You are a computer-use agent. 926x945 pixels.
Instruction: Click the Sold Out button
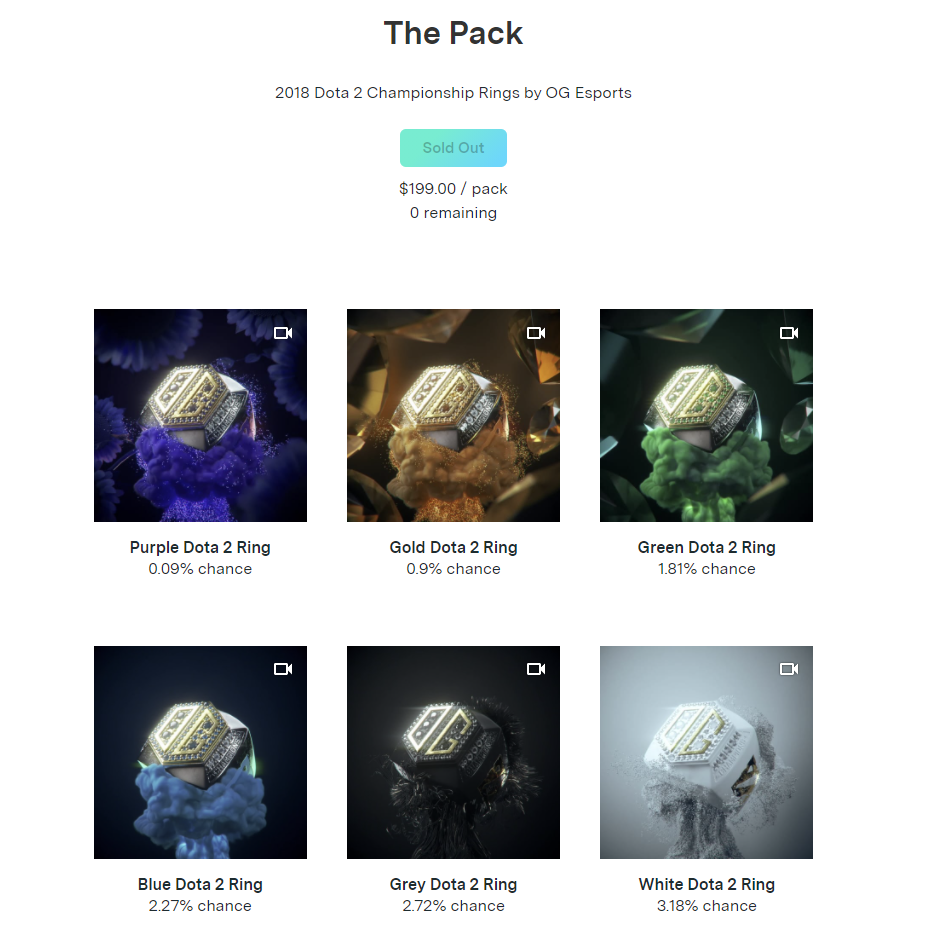(453, 148)
